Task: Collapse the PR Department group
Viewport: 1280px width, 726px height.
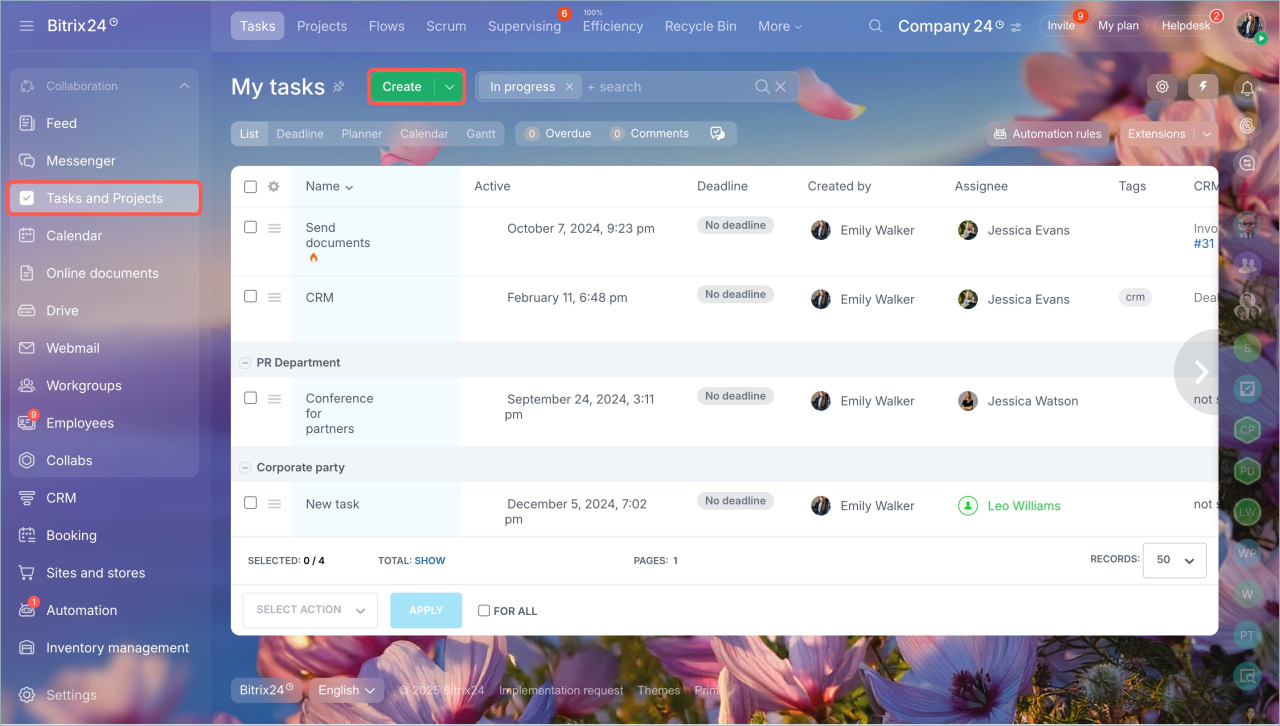Action: [245, 363]
